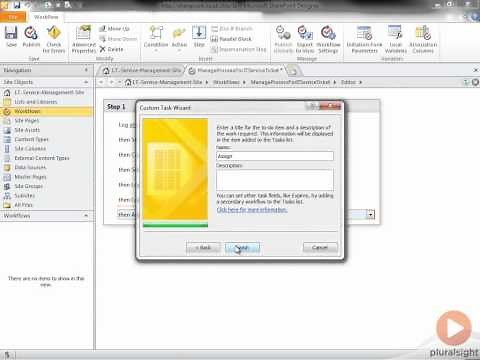Viewport: 480px width, 360px height.
Task: Click Delete in the Modify group
Action: coord(112,49)
